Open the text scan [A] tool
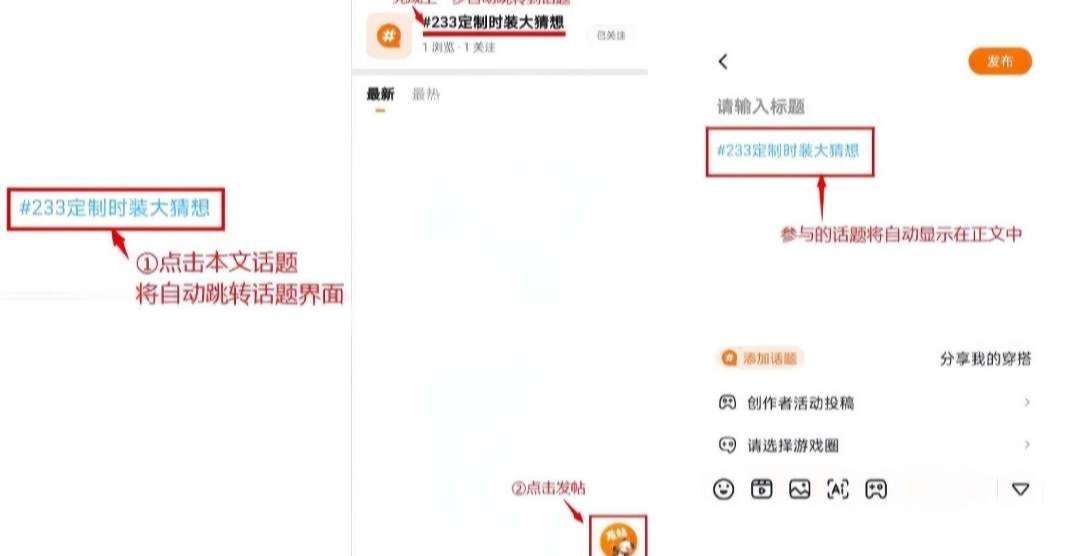Screen dimensions: 1080x556 coord(838,489)
